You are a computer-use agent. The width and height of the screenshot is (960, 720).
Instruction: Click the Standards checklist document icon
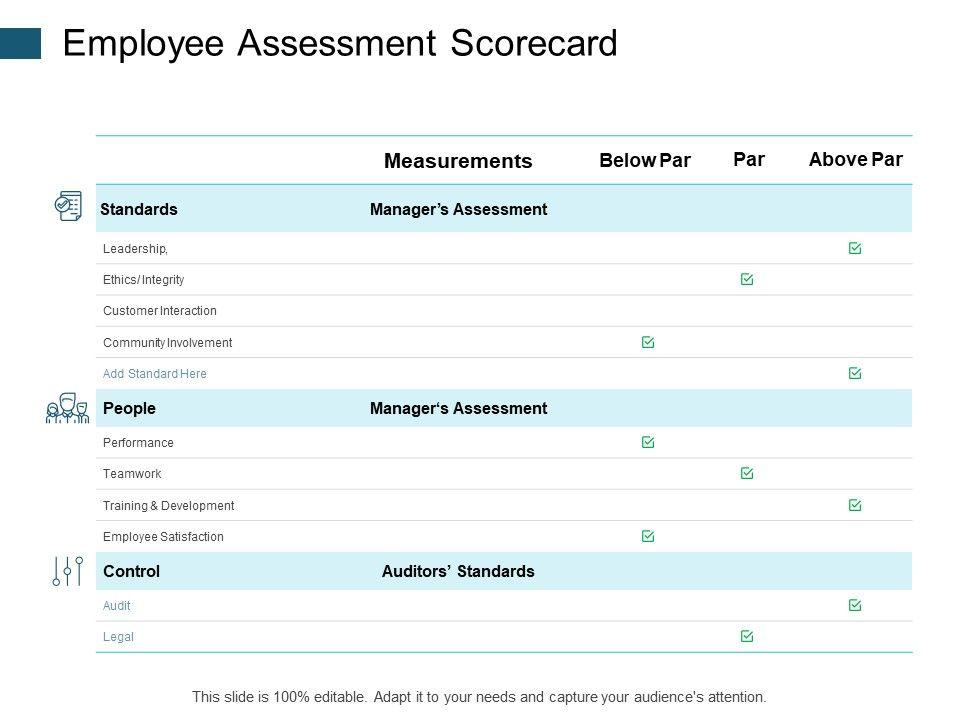click(68, 206)
